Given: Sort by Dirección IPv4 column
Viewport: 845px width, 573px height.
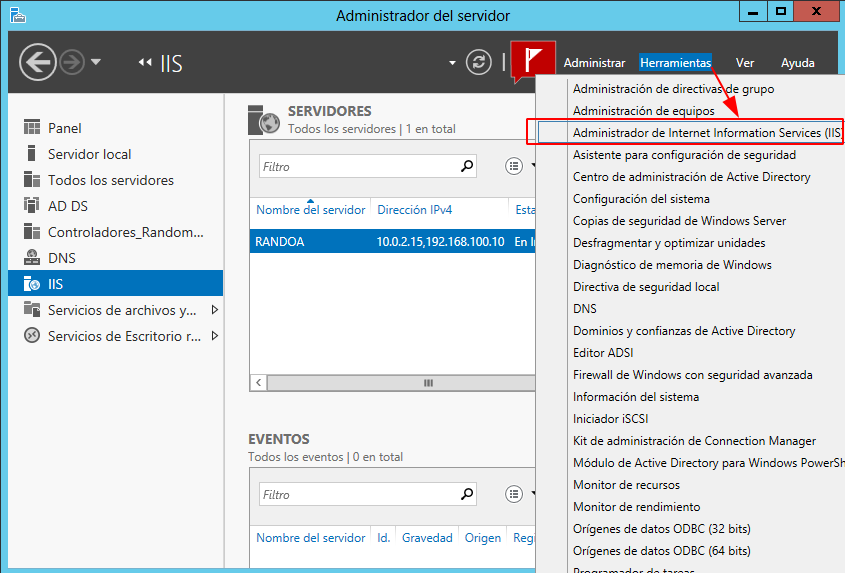Looking at the screenshot, I should click(x=414, y=210).
